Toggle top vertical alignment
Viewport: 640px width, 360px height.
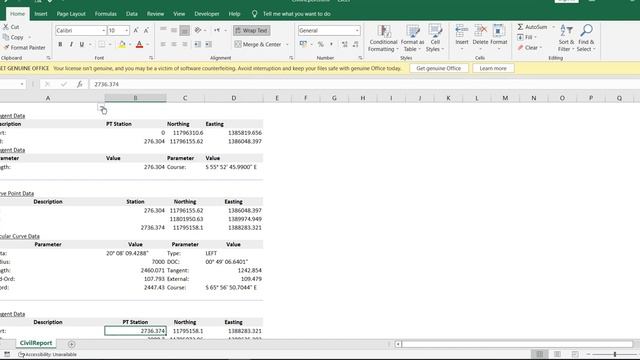click(163, 30)
